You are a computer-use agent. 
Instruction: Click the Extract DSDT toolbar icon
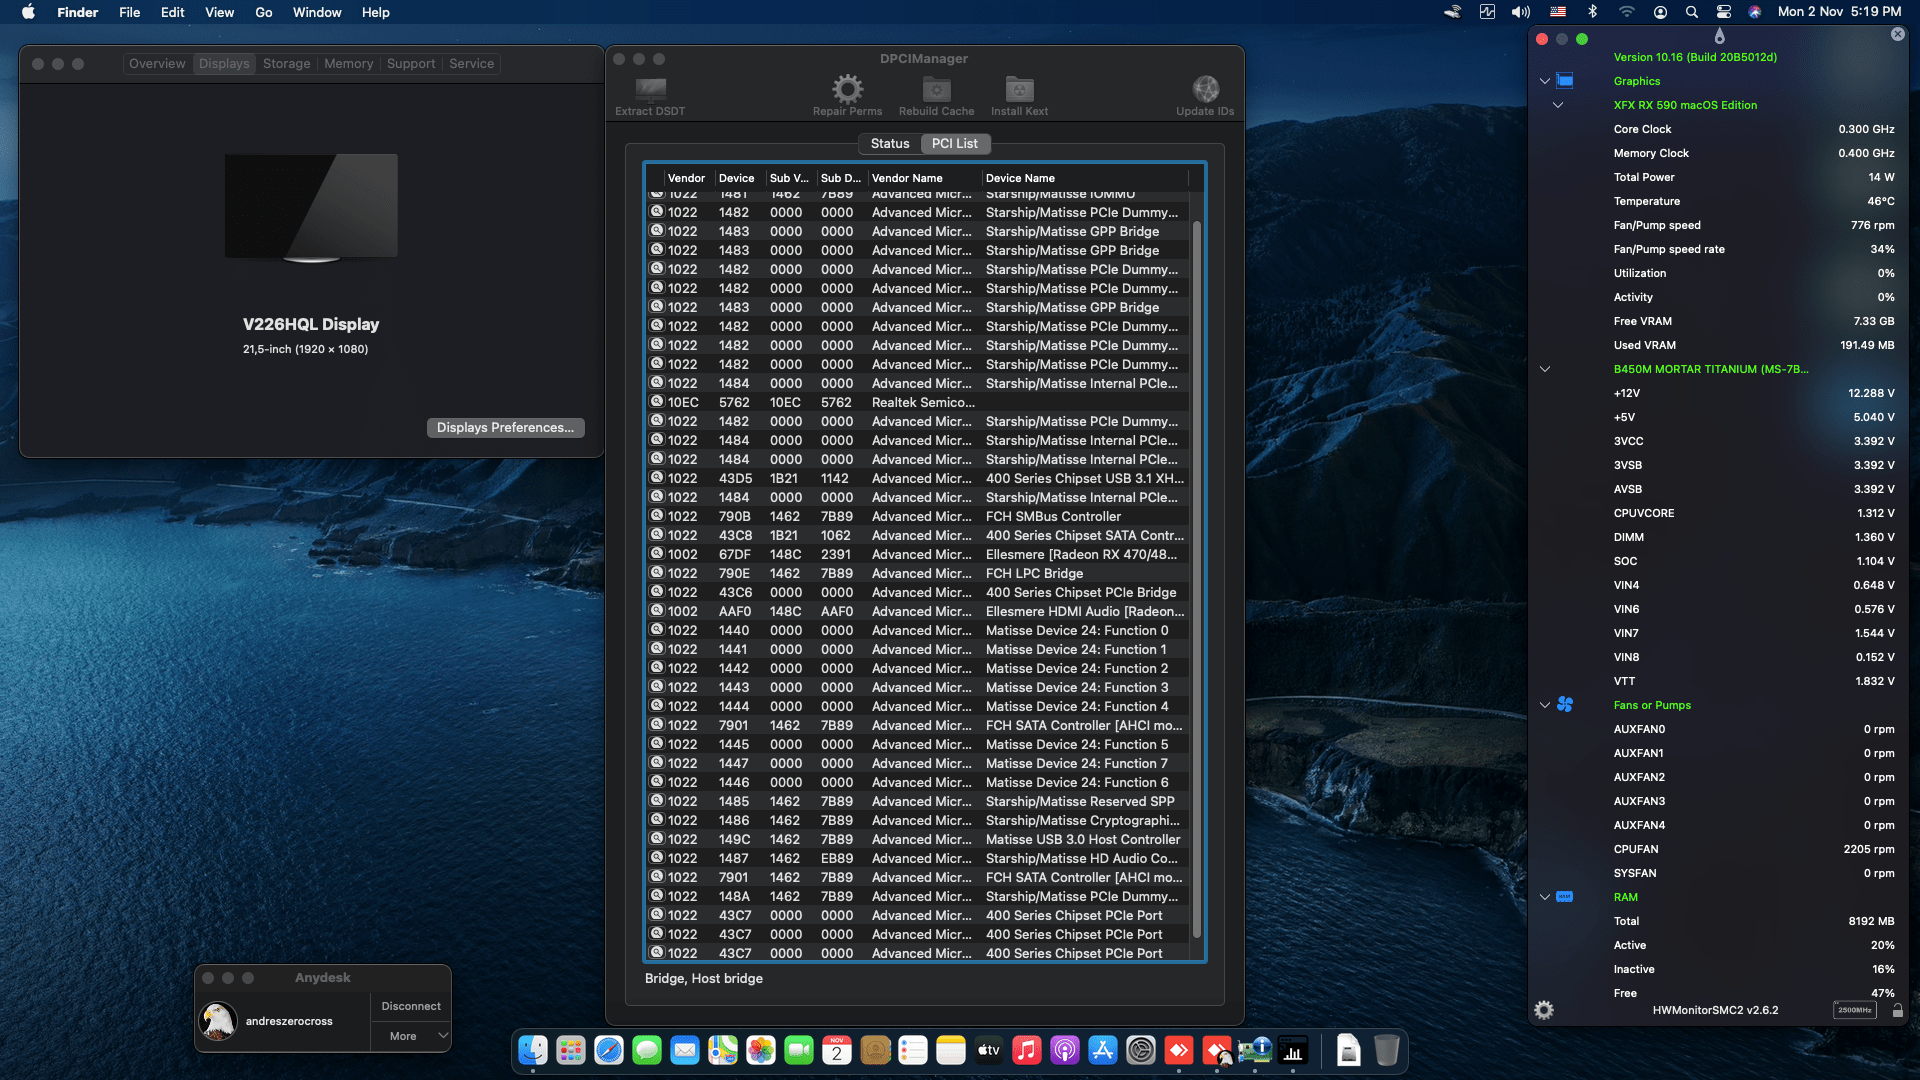tap(650, 91)
